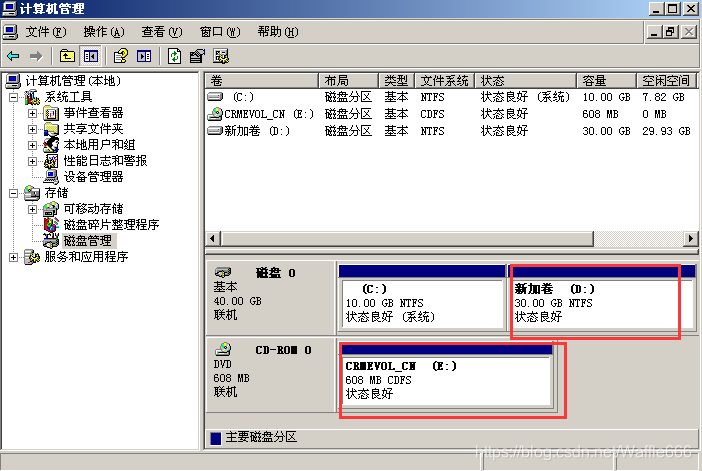Click the Refresh toolbar icon
The image size is (702, 471).
[174, 56]
